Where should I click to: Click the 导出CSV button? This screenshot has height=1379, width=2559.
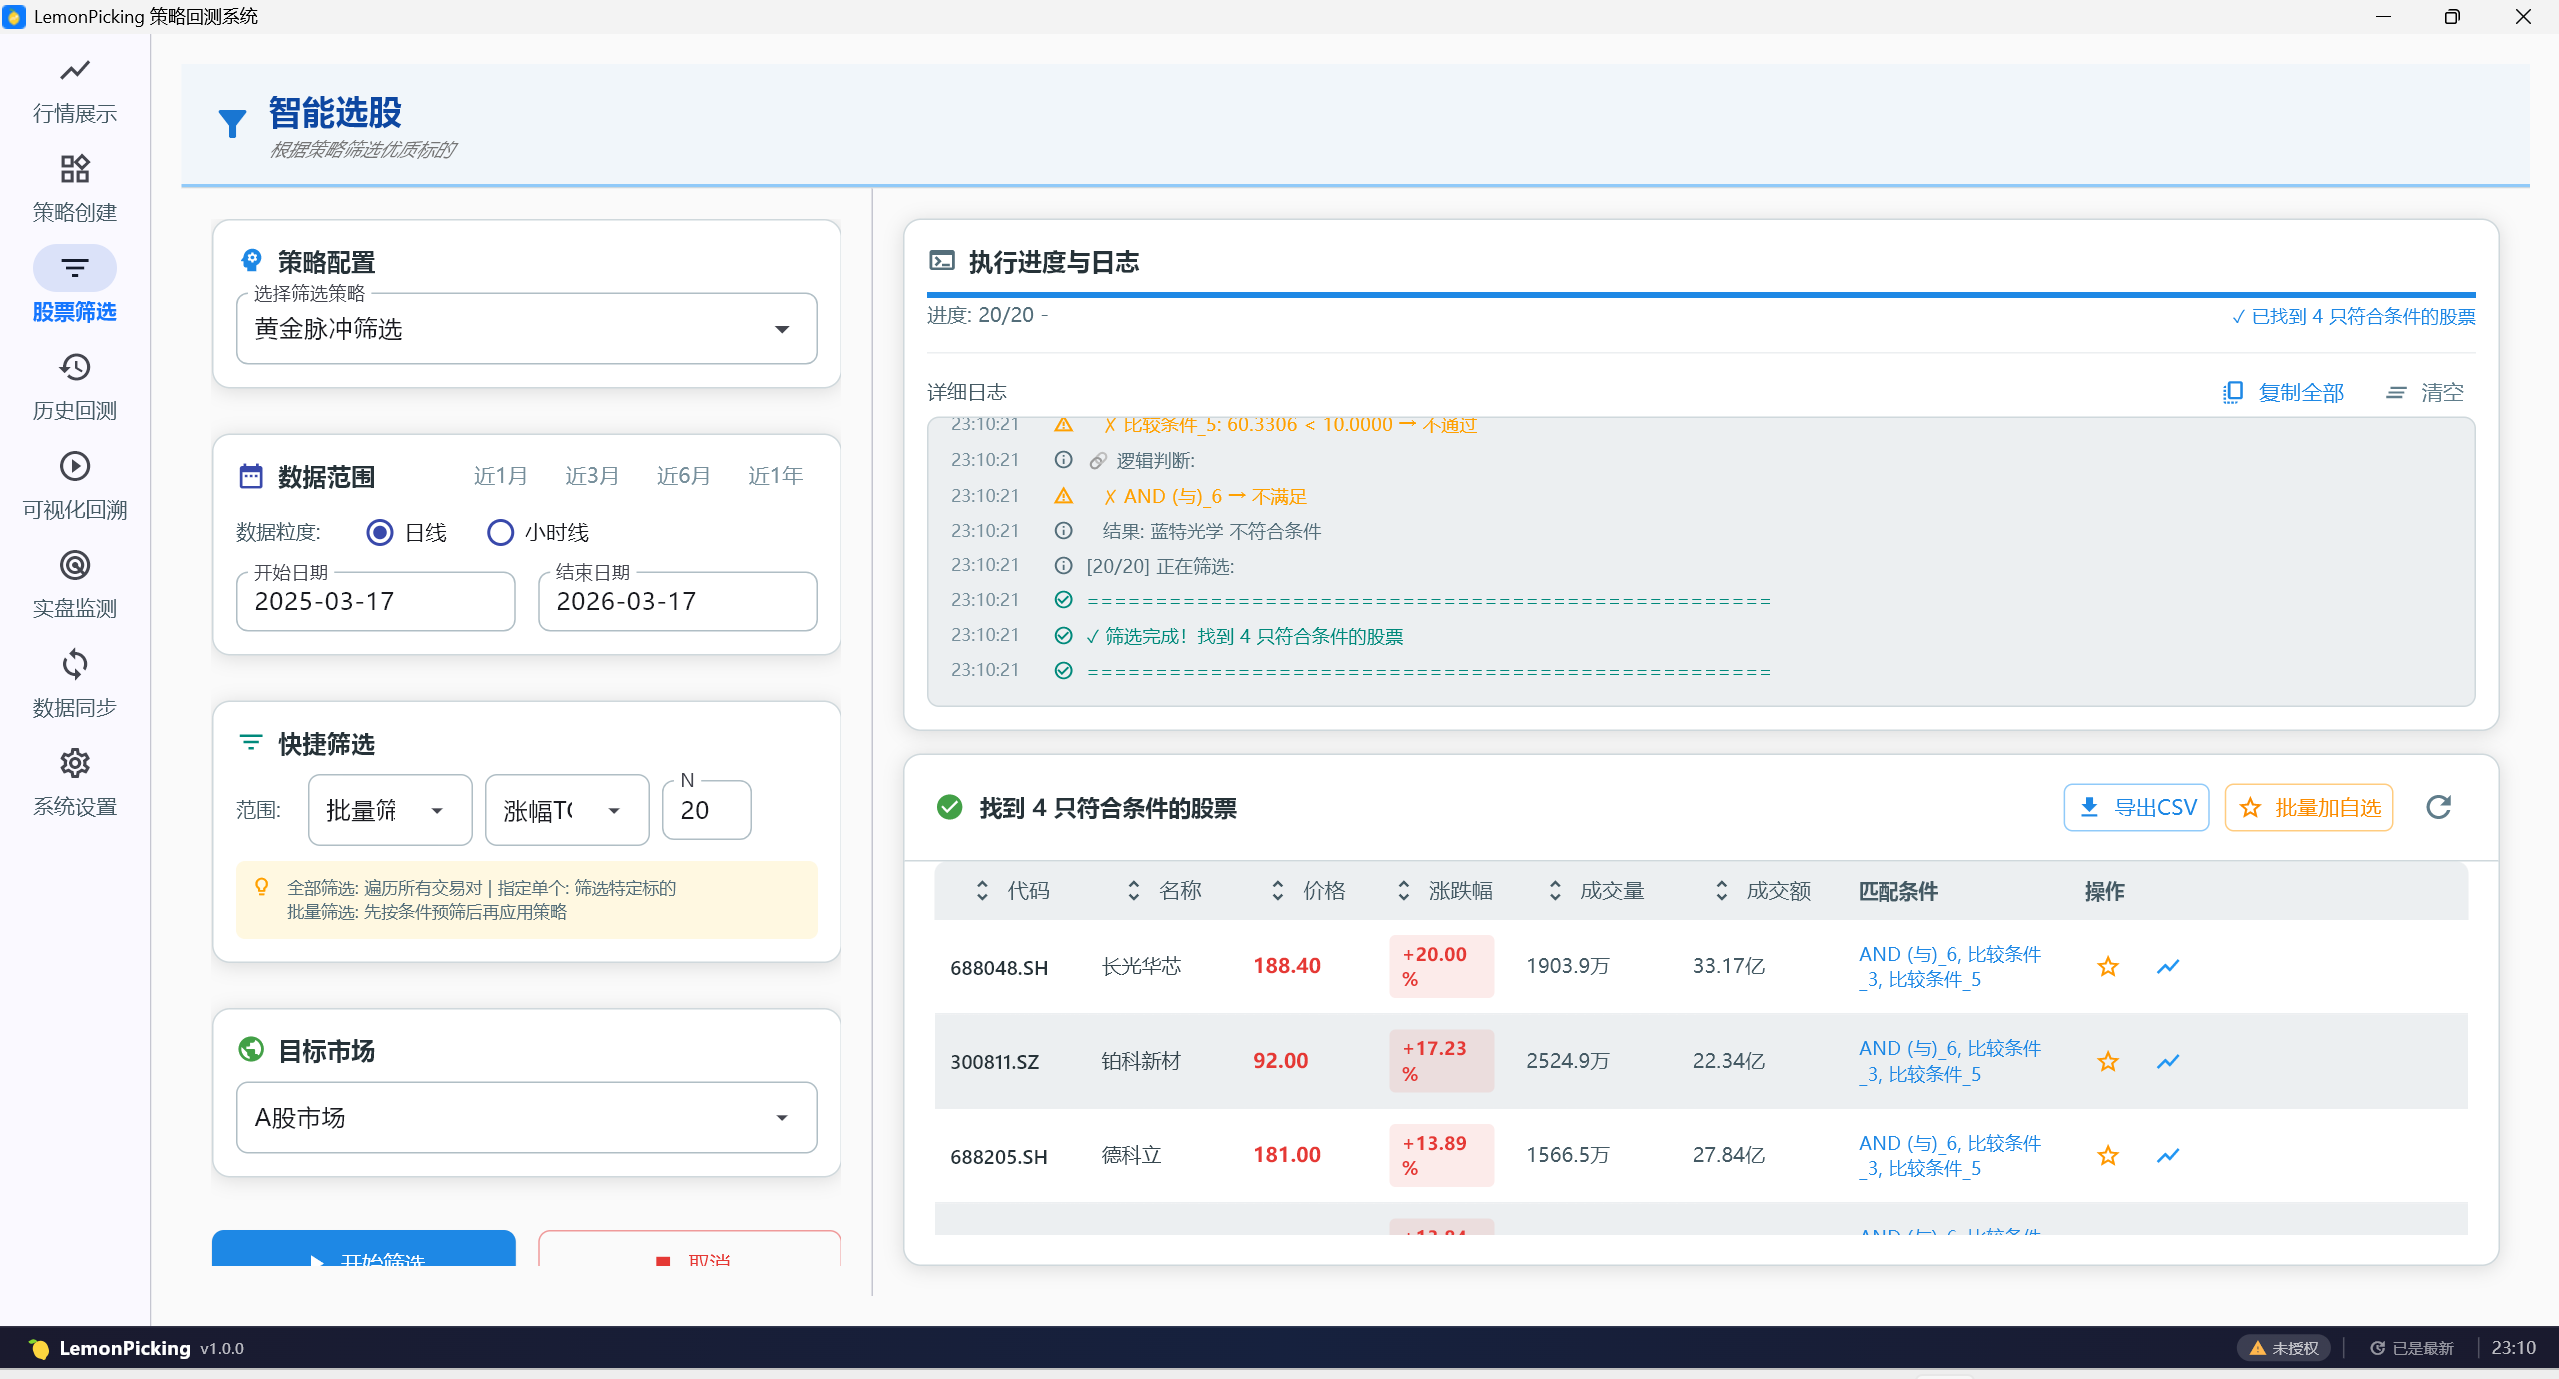[x=2136, y=807]
